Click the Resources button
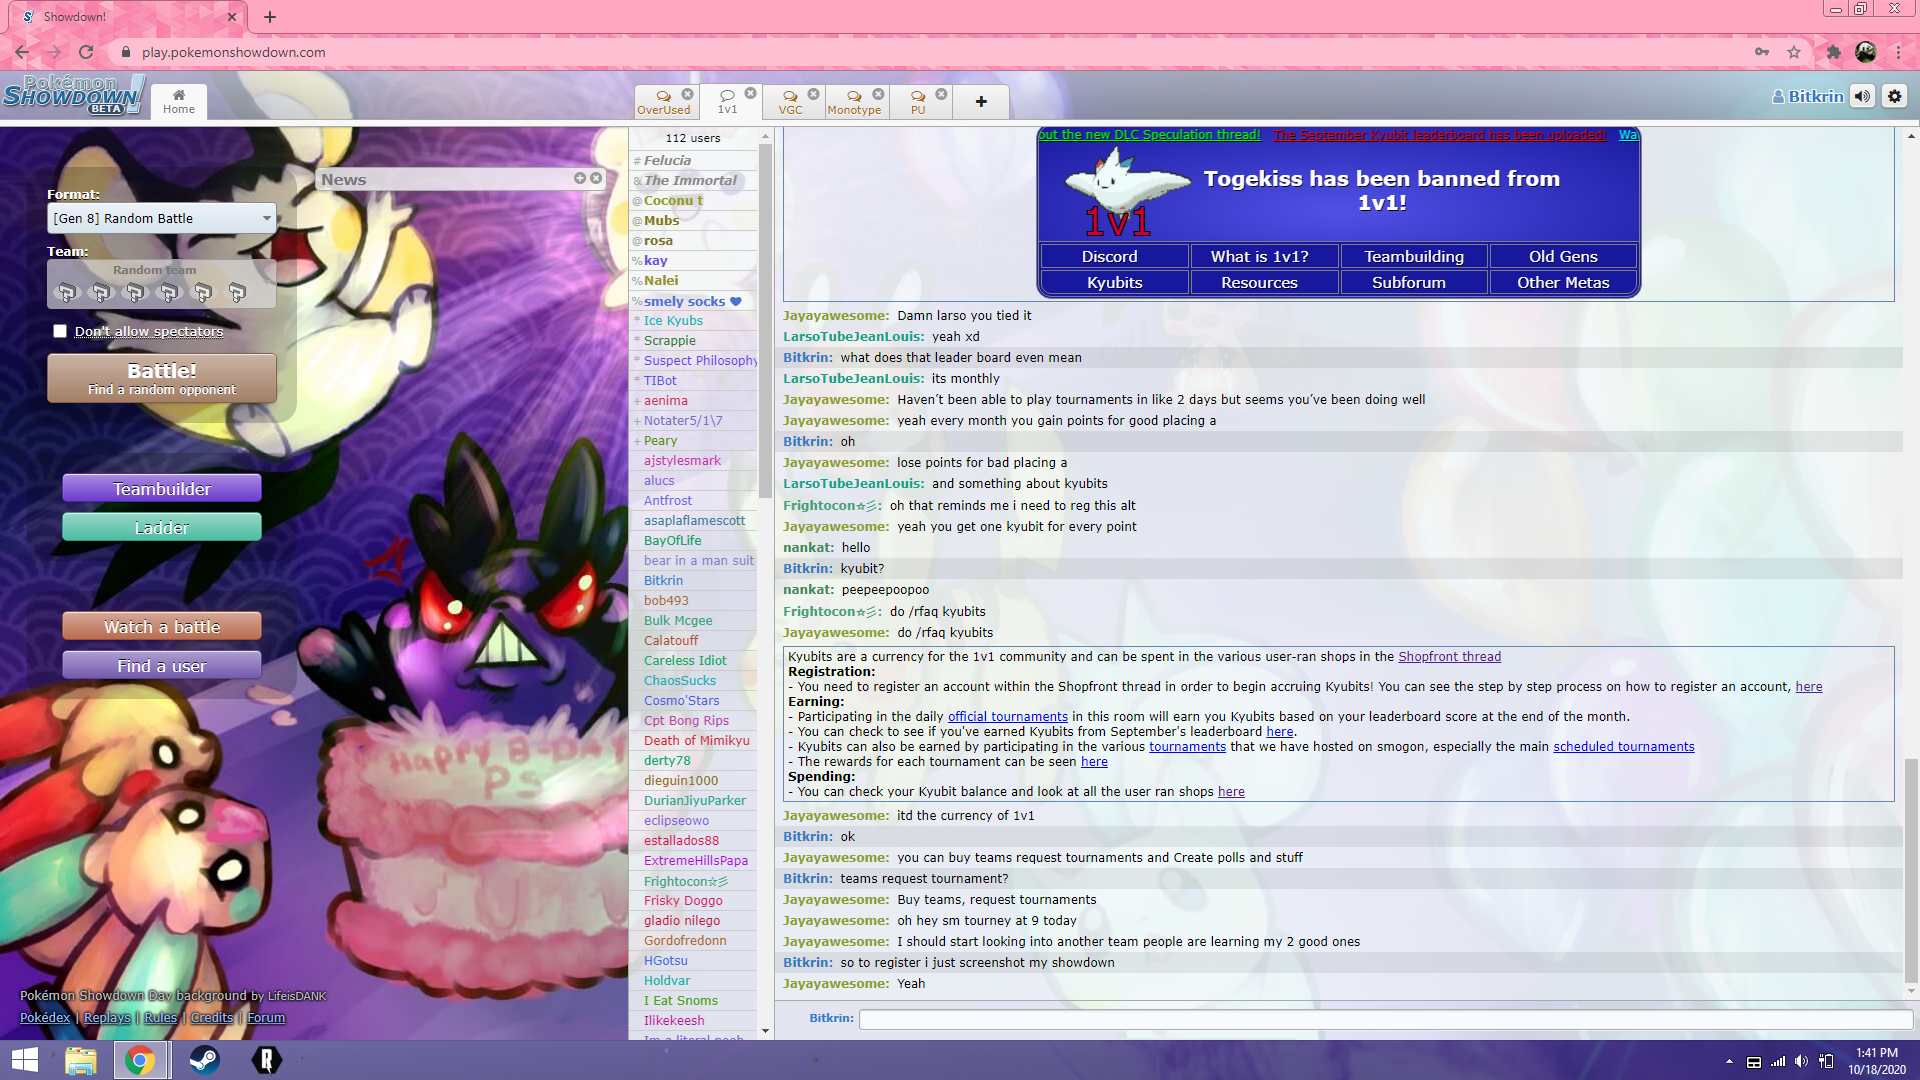Image resolution: width=1920 pixels, height=1080 pixels. pos(1264,282)
